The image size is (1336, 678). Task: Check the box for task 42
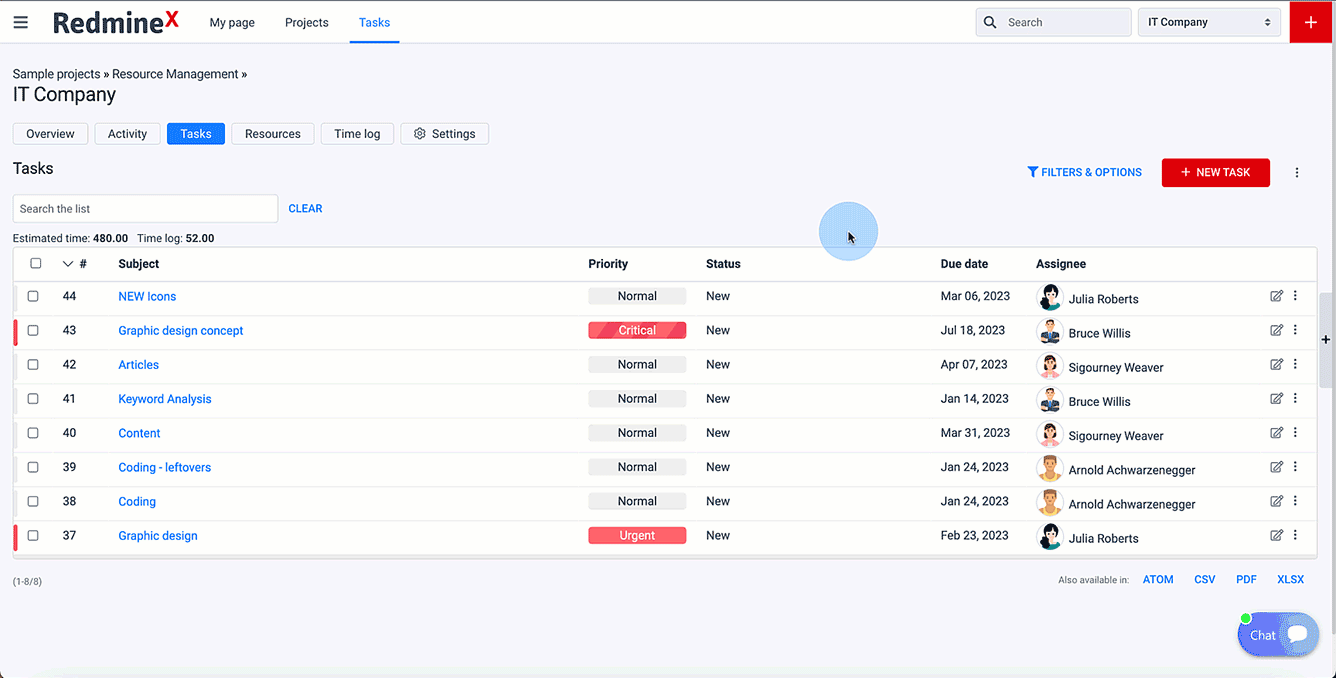pyautogui.click(x=33, y=364)
